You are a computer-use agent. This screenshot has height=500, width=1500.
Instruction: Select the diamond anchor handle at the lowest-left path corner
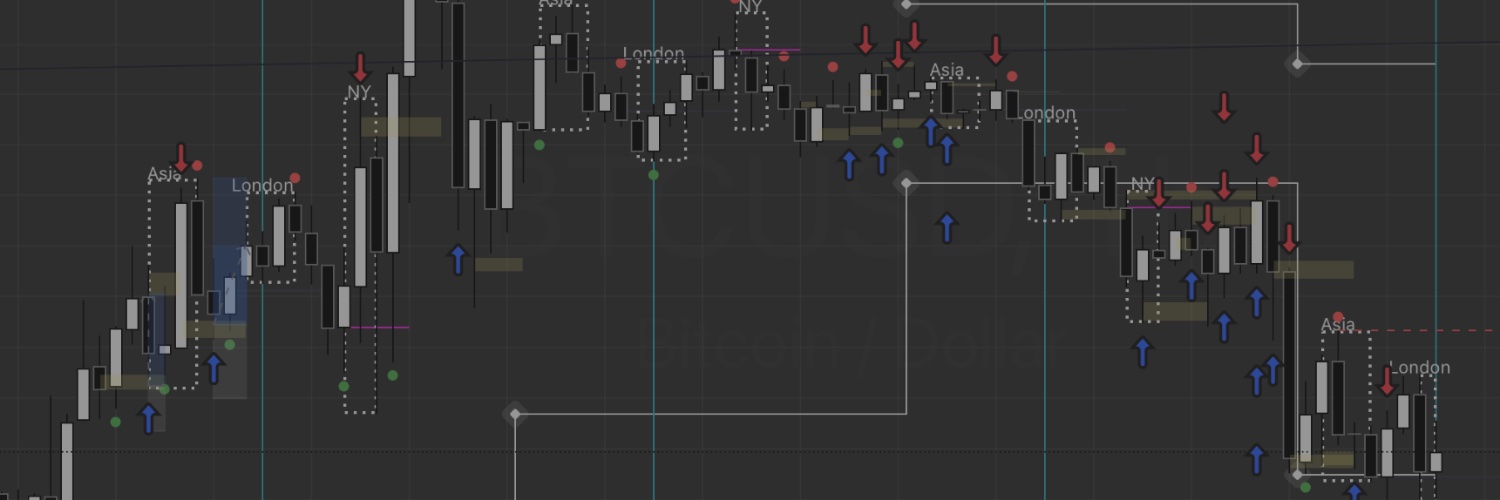514,413
